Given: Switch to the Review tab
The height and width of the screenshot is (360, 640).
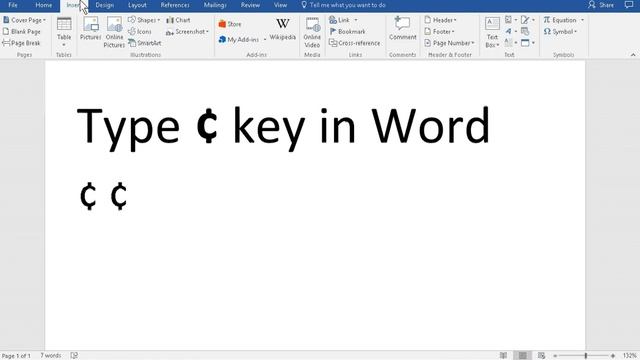Looking at the screenshot, I should [250, 5].
